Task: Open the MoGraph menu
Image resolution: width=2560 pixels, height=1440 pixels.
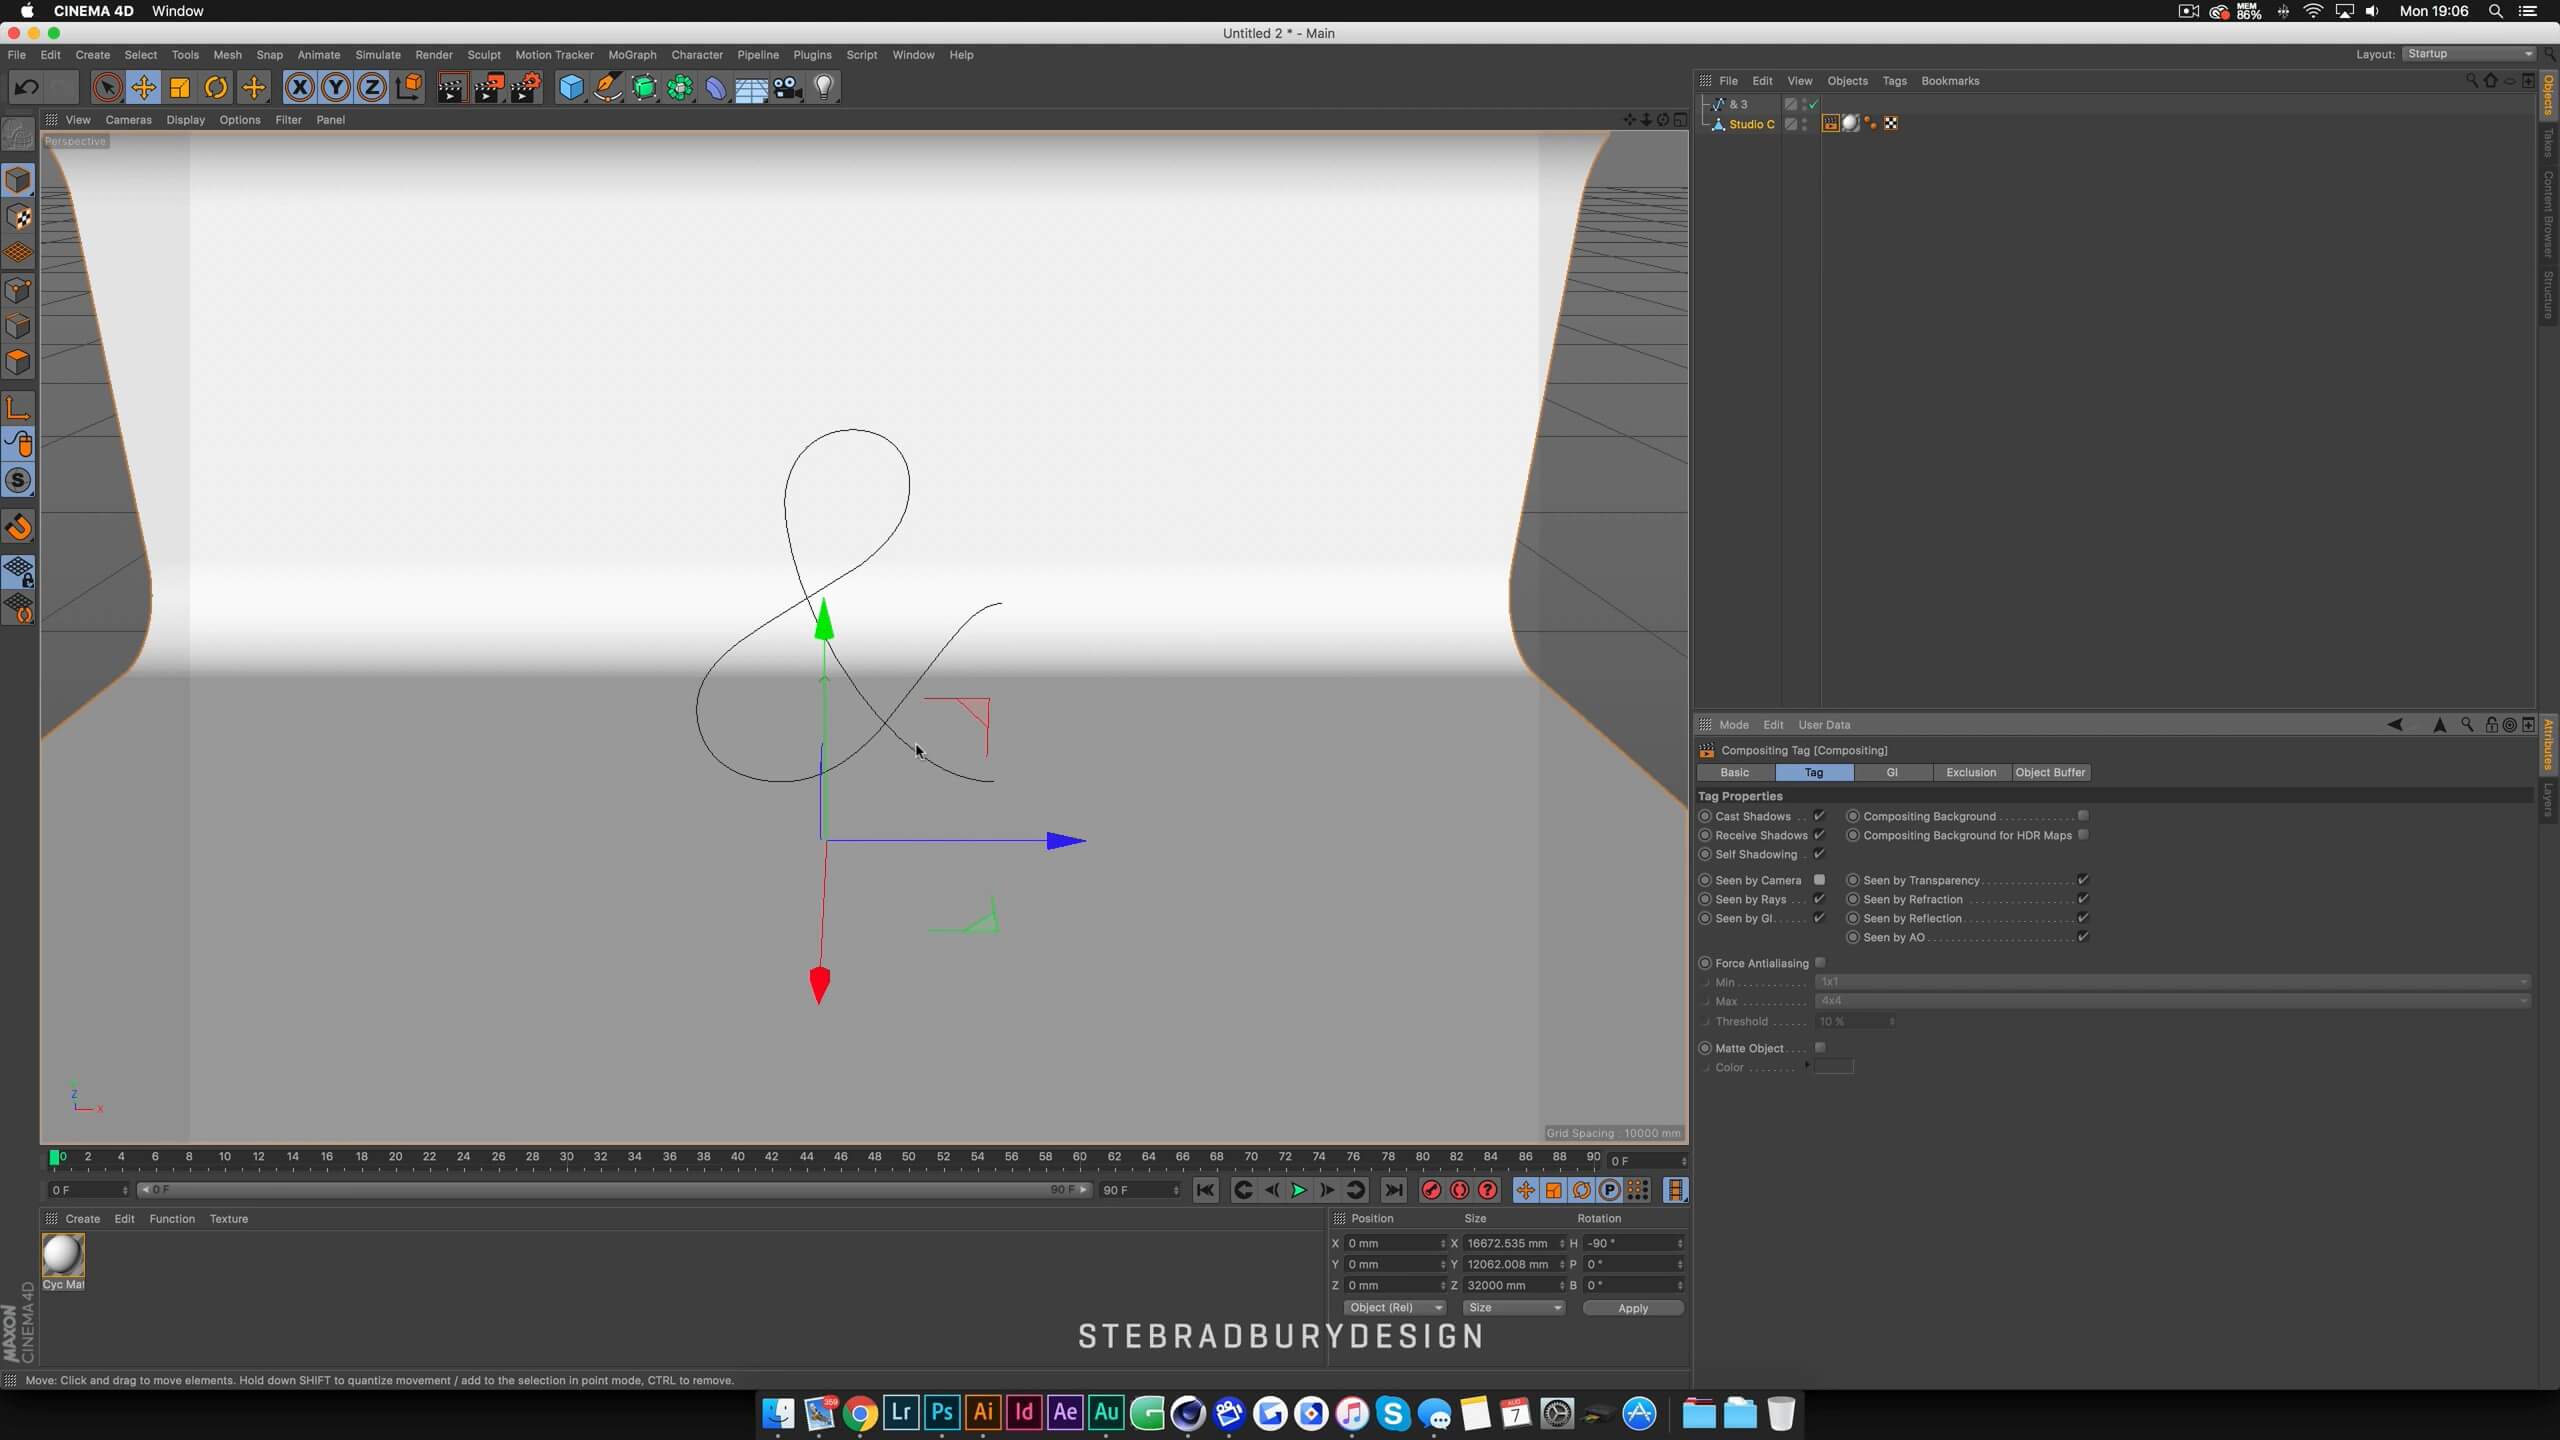Action: [x=632, y=55]
